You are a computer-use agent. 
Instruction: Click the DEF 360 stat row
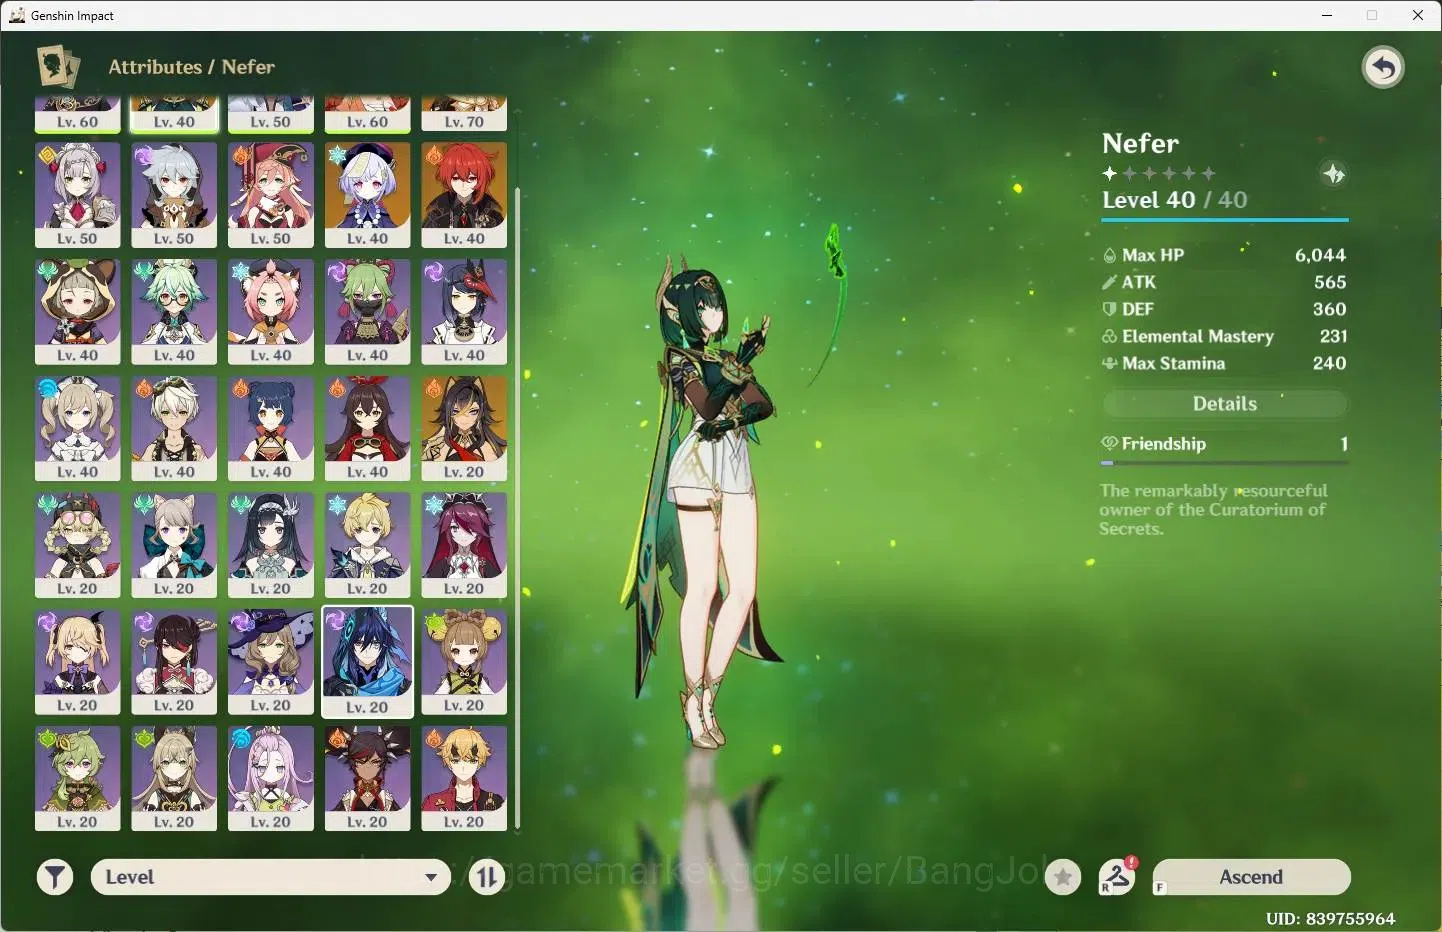pyautogui.click(x=1225, y=309)
